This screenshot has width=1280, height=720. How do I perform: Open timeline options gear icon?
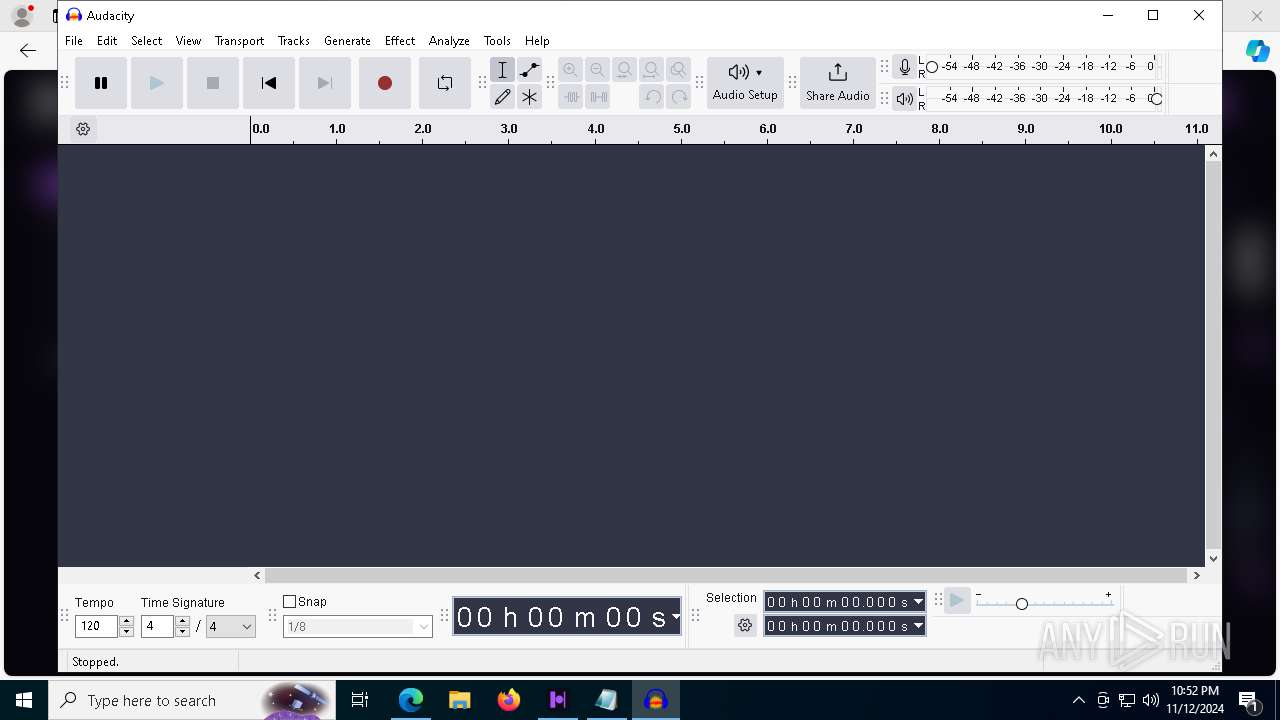pyautogui.click(x=83, y=129)
